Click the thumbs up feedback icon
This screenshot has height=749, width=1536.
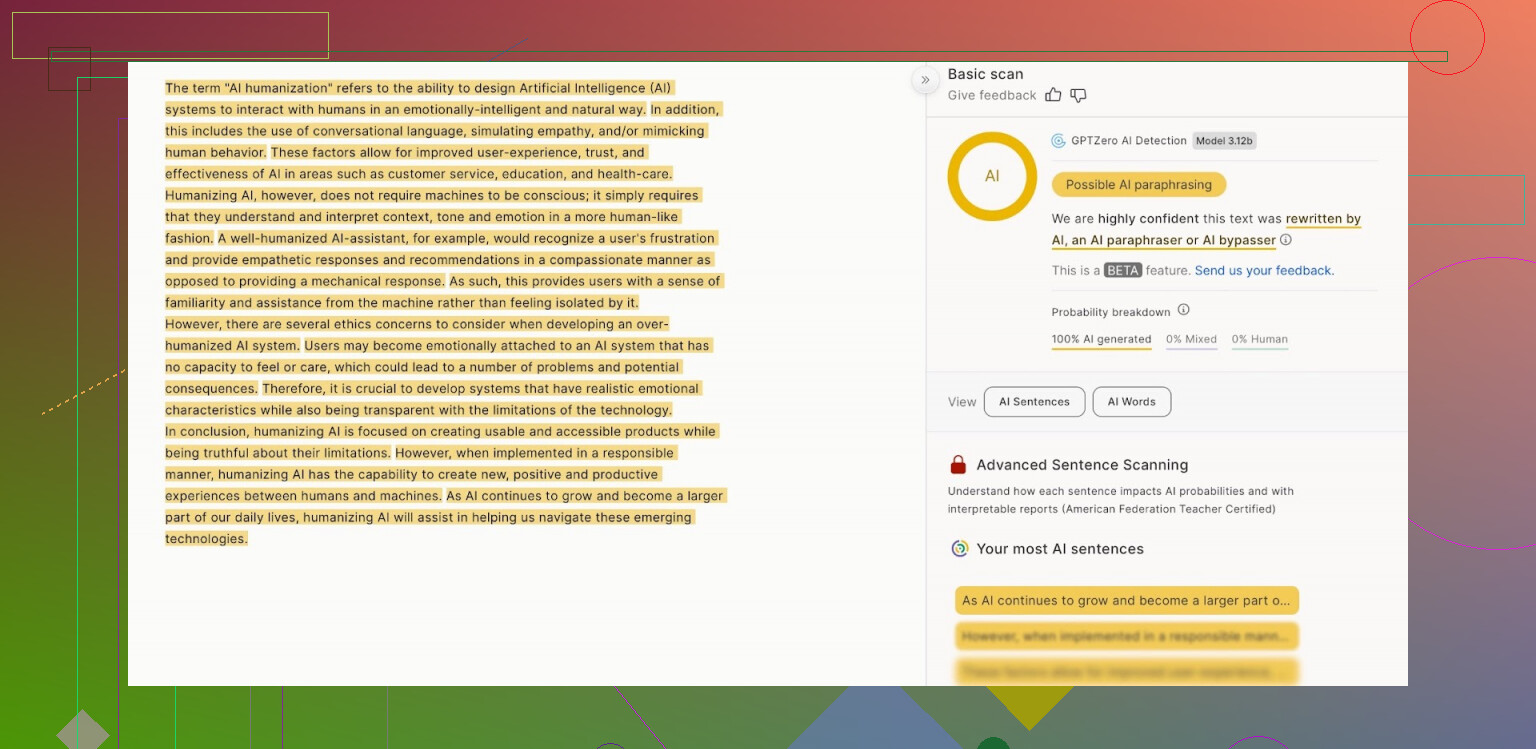pyautogui.click(x=1053, y=95)
